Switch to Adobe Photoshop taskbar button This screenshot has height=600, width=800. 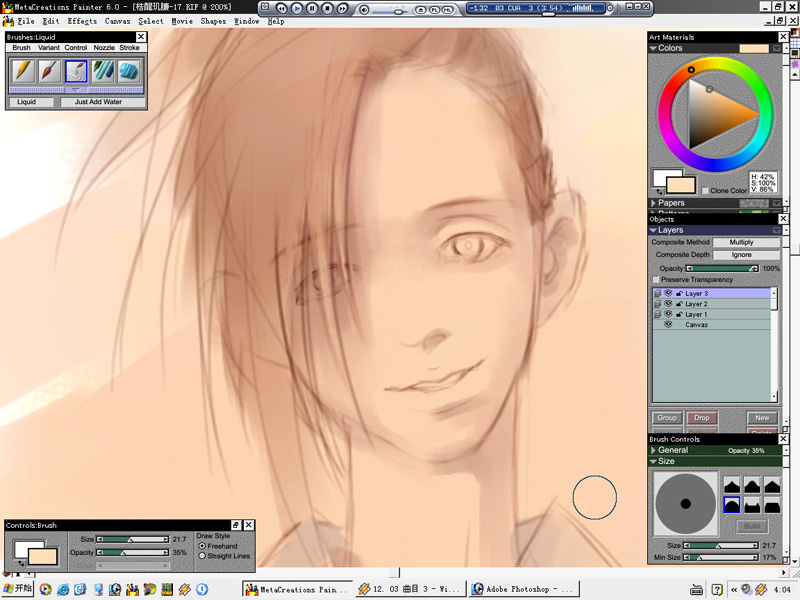coord(524,589)
